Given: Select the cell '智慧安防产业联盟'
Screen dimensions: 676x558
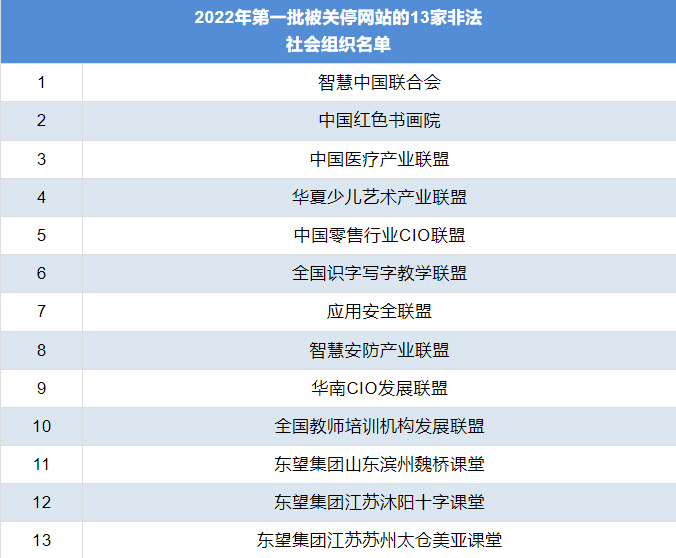Looking at the screenshot, I should coord(379,350).
